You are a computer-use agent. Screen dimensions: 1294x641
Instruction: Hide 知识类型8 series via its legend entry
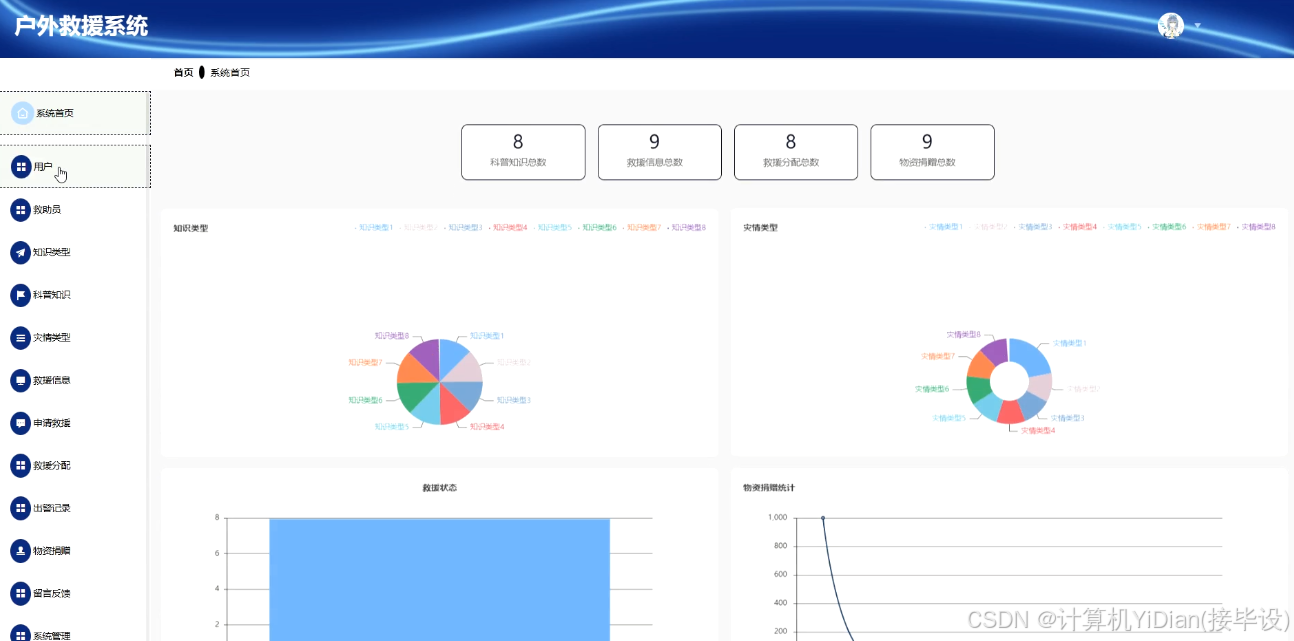689,227
